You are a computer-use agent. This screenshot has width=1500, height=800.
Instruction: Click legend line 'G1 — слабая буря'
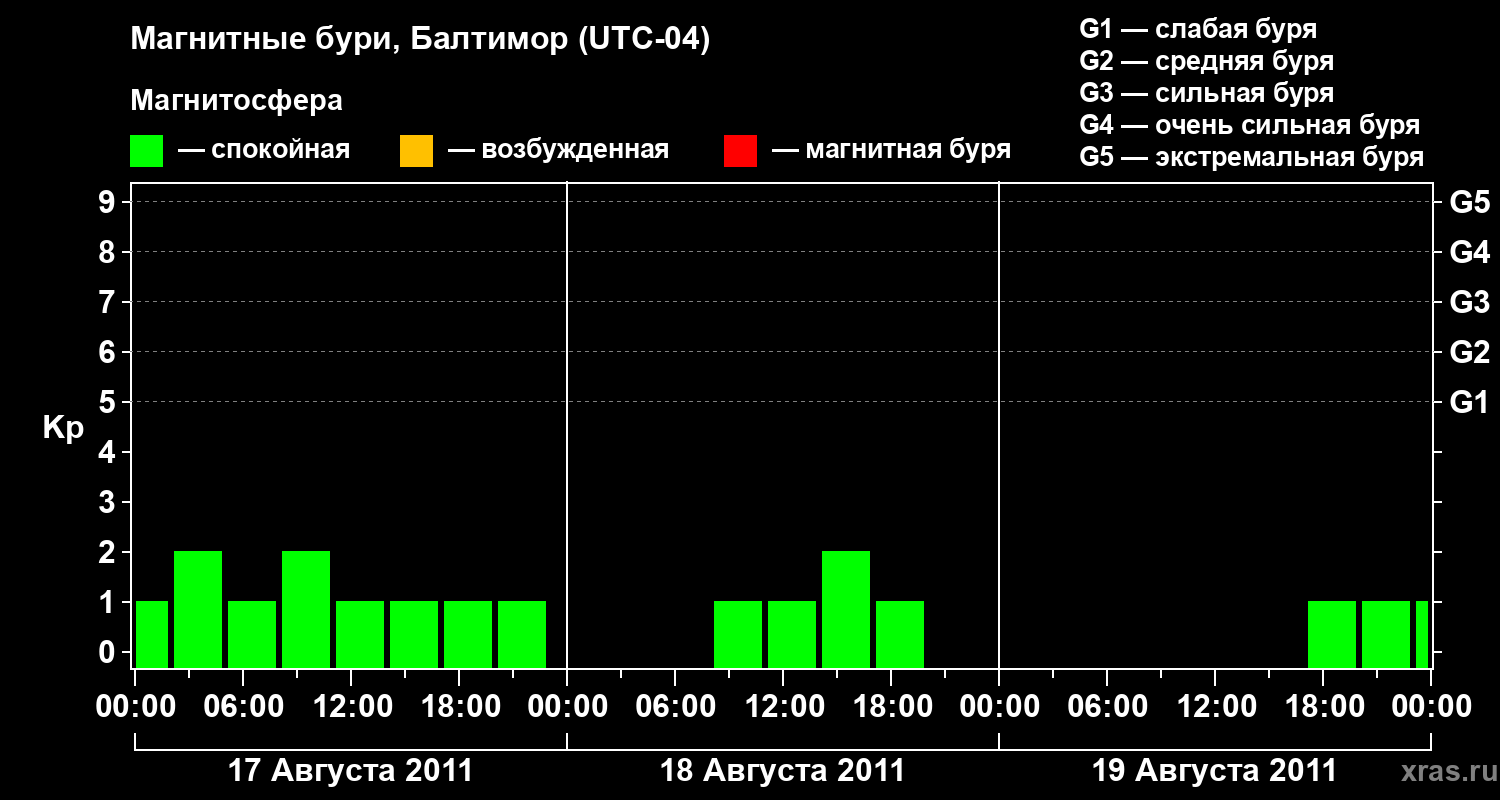[1199, 29]
